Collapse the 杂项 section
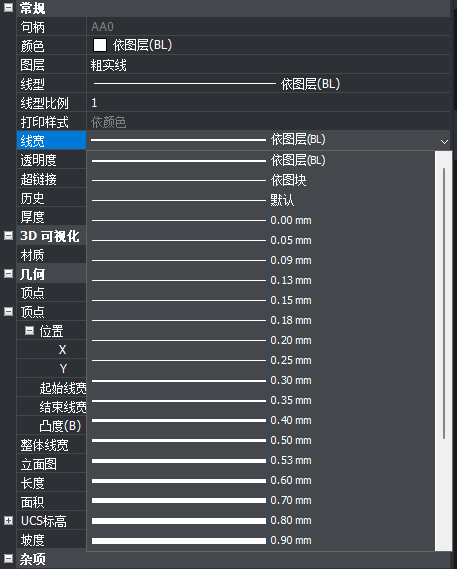The image size is (457, 569). (x=8, y=558)
